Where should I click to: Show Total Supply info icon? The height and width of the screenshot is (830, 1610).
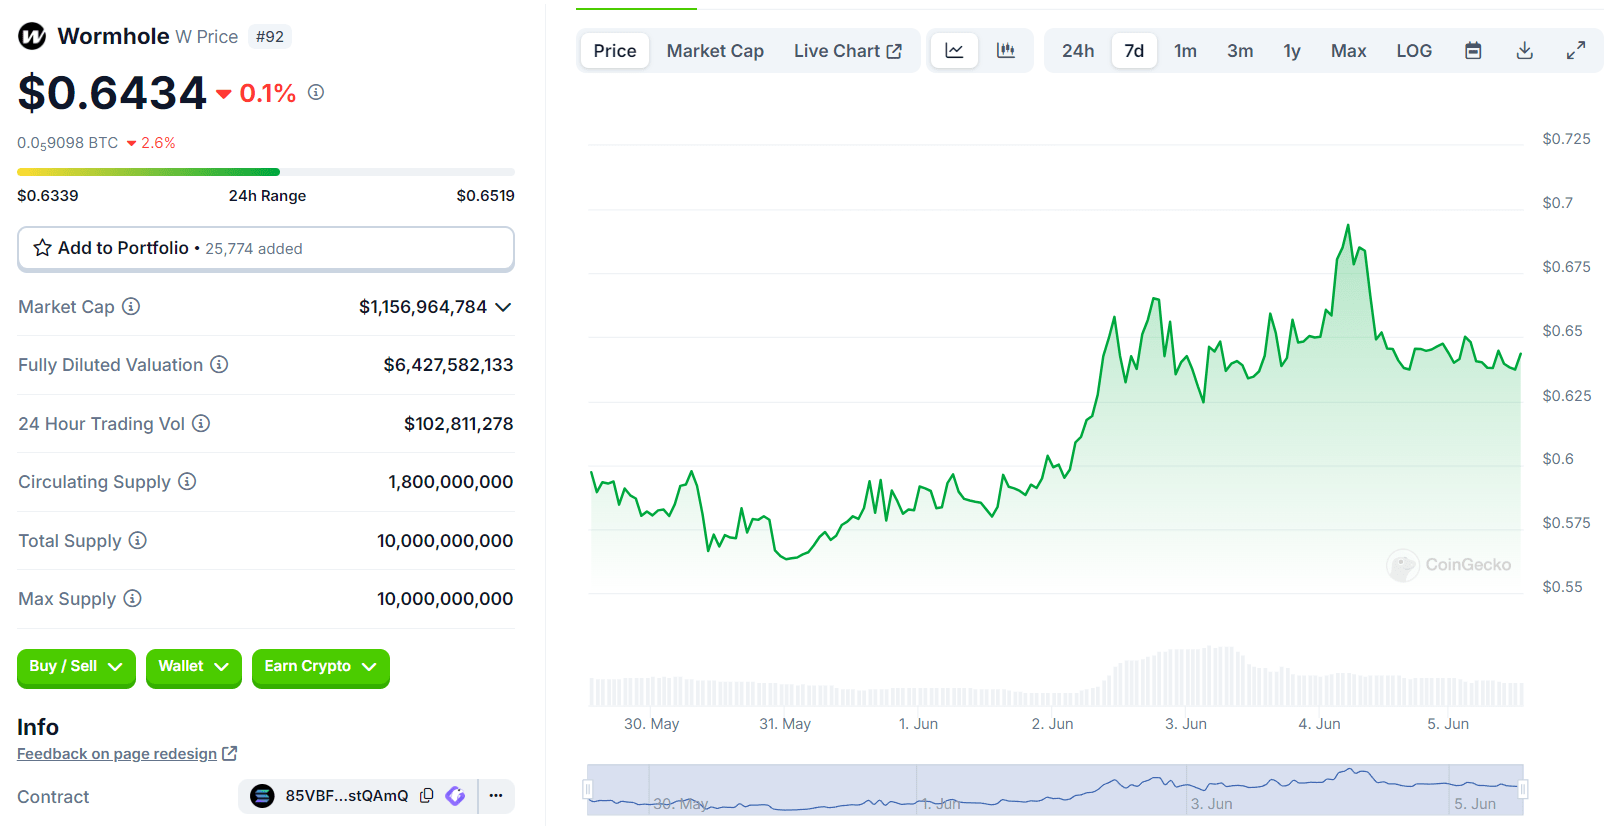point(138,540)
